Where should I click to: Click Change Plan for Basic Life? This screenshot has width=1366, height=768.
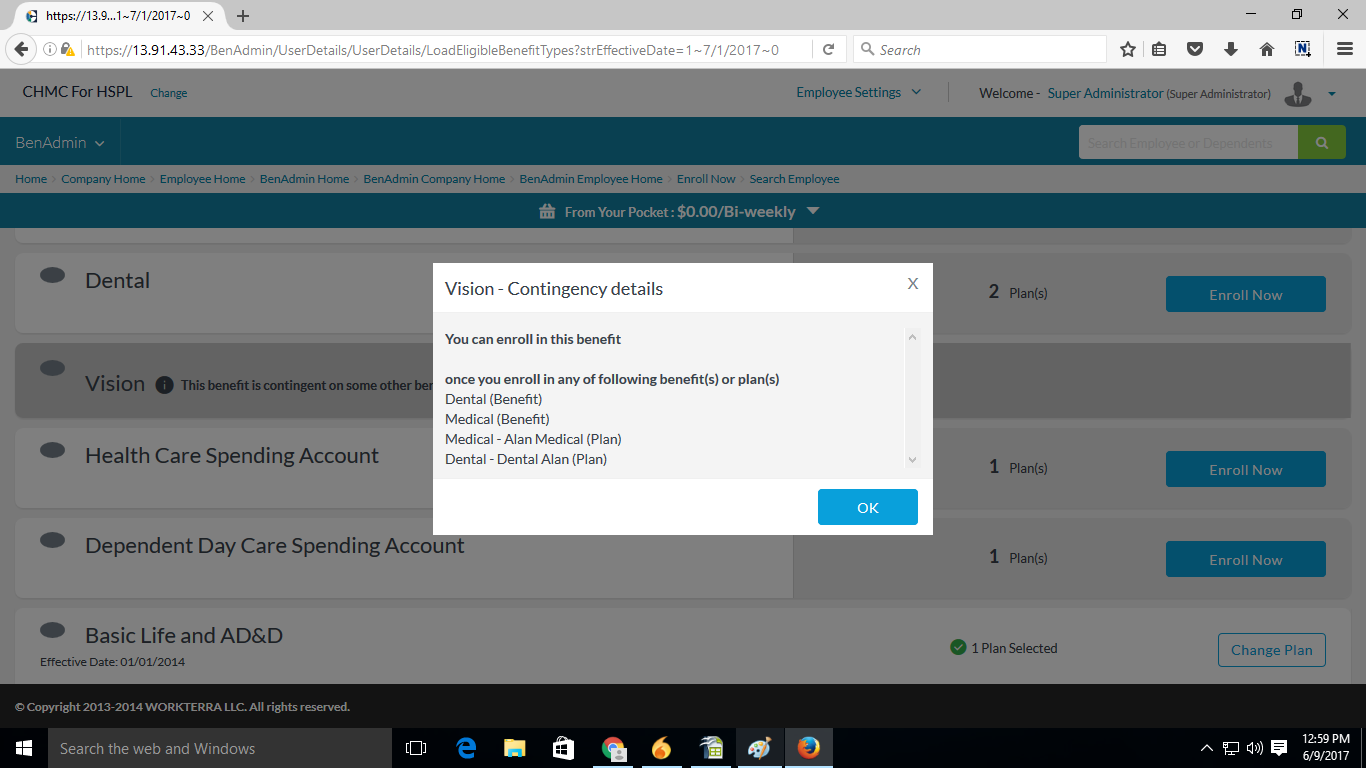tap(1271, 650)
